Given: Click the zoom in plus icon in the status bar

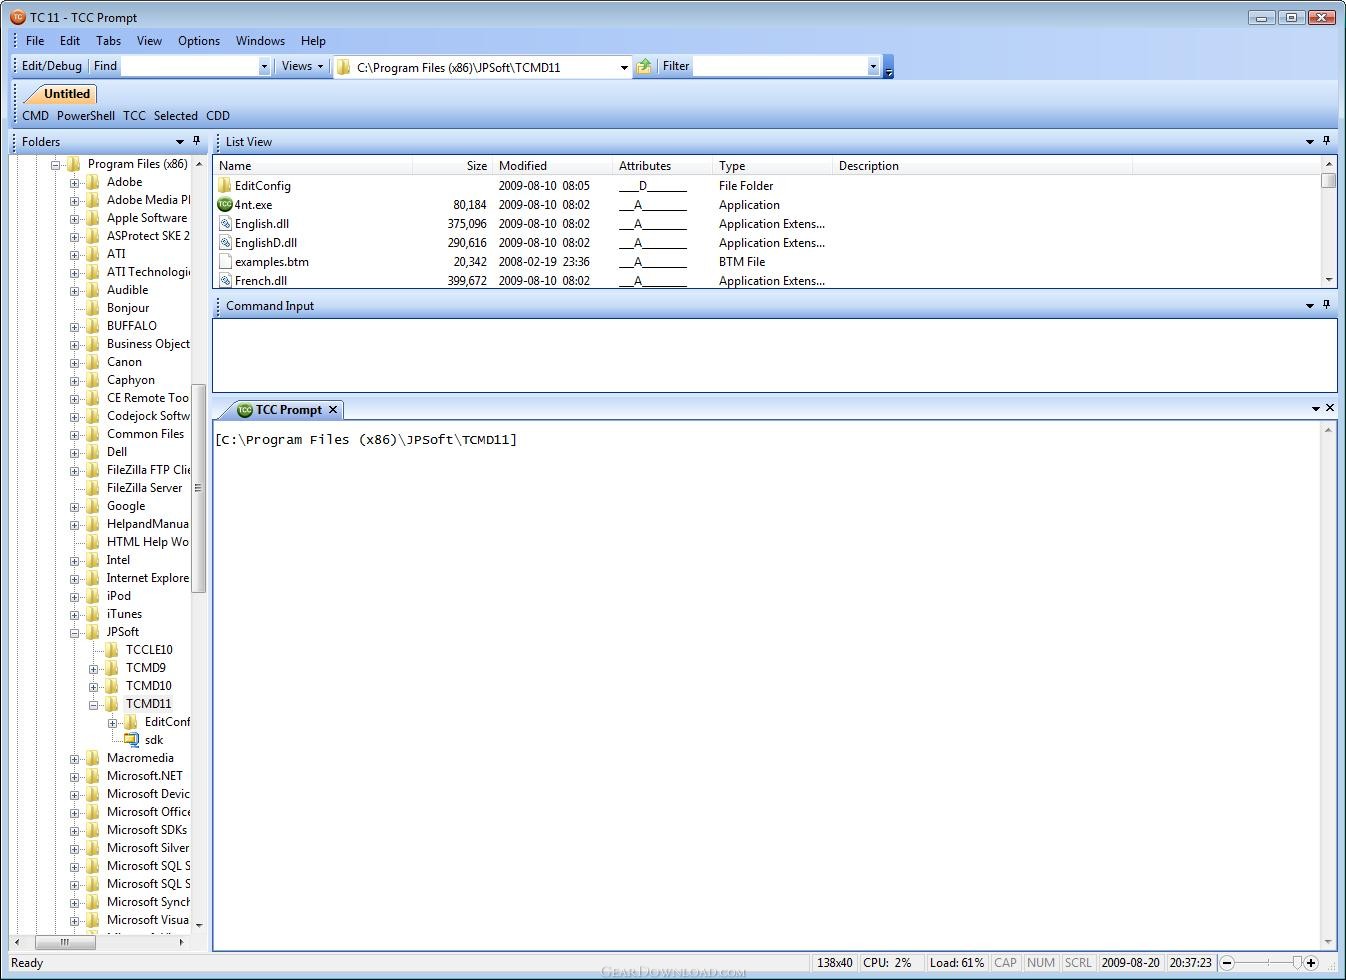Looking at the screenshot, I should (1311, 963).
